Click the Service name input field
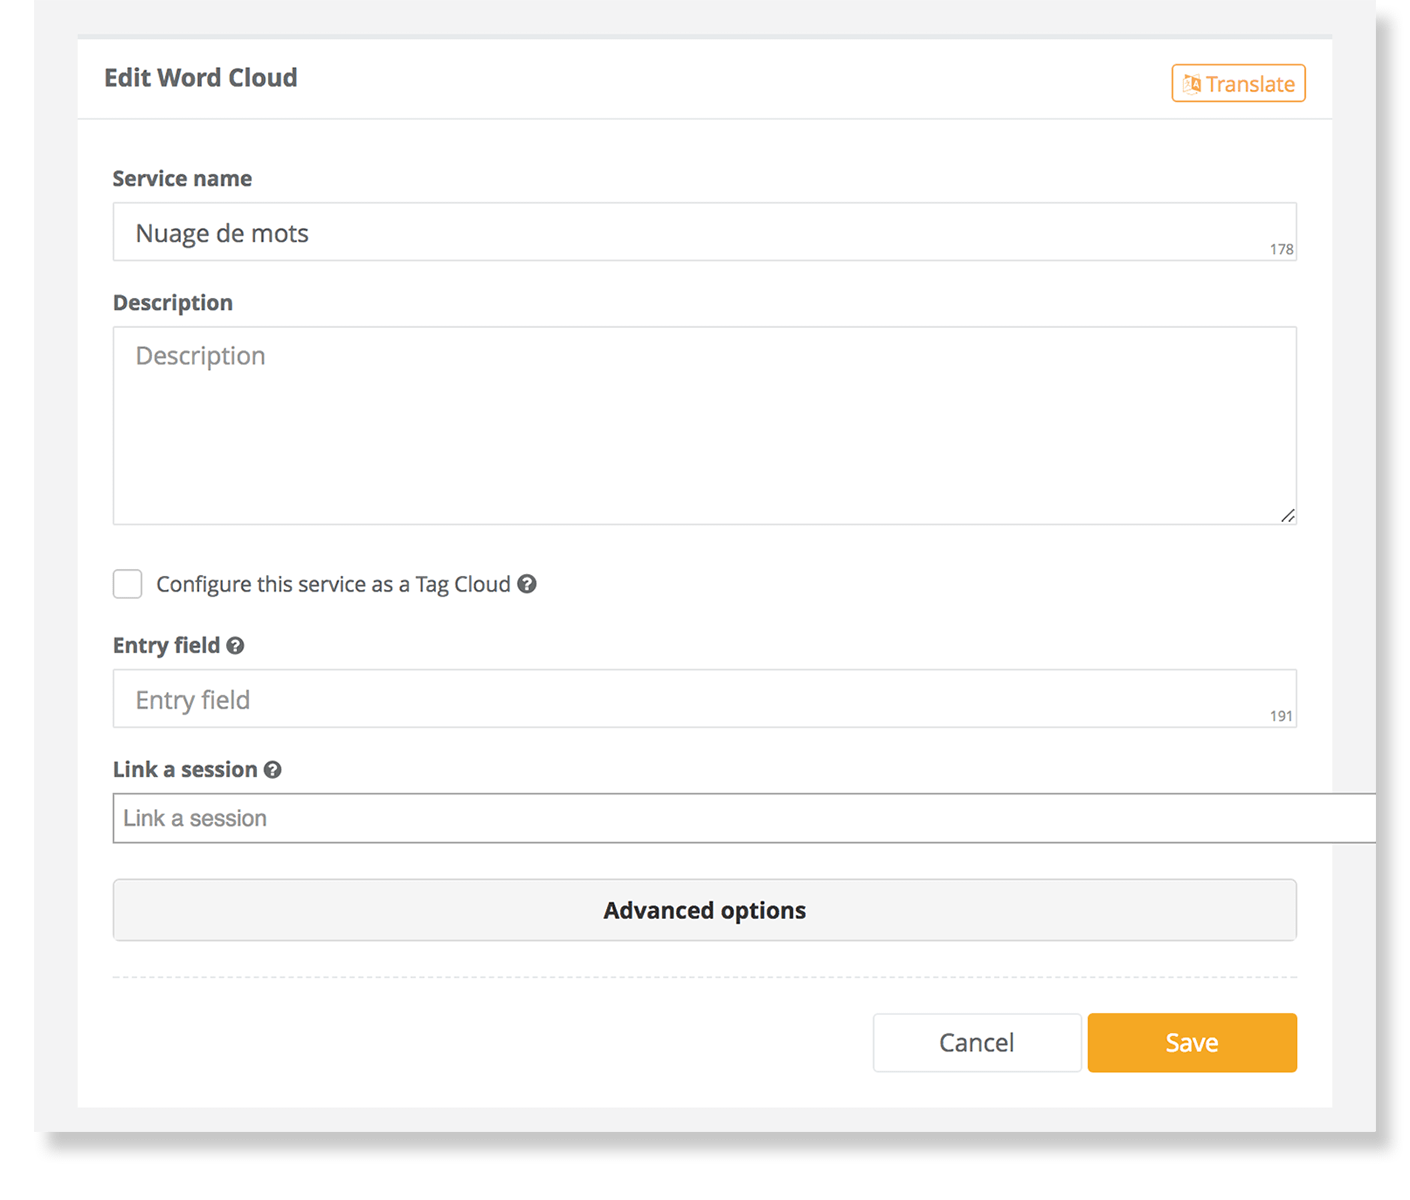1410x1200 pixels. pos(704,232)
